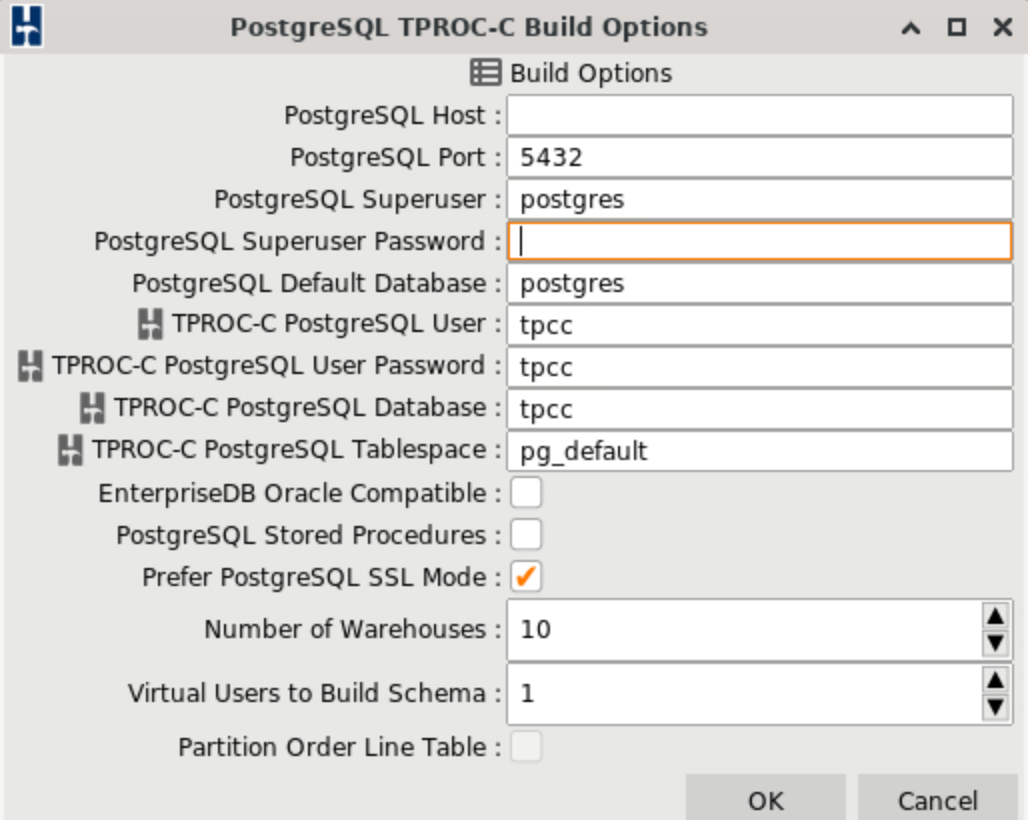1028x820 pixels.
Task: Click the PostgreSQL Superuser field
Action: (760, 199)
